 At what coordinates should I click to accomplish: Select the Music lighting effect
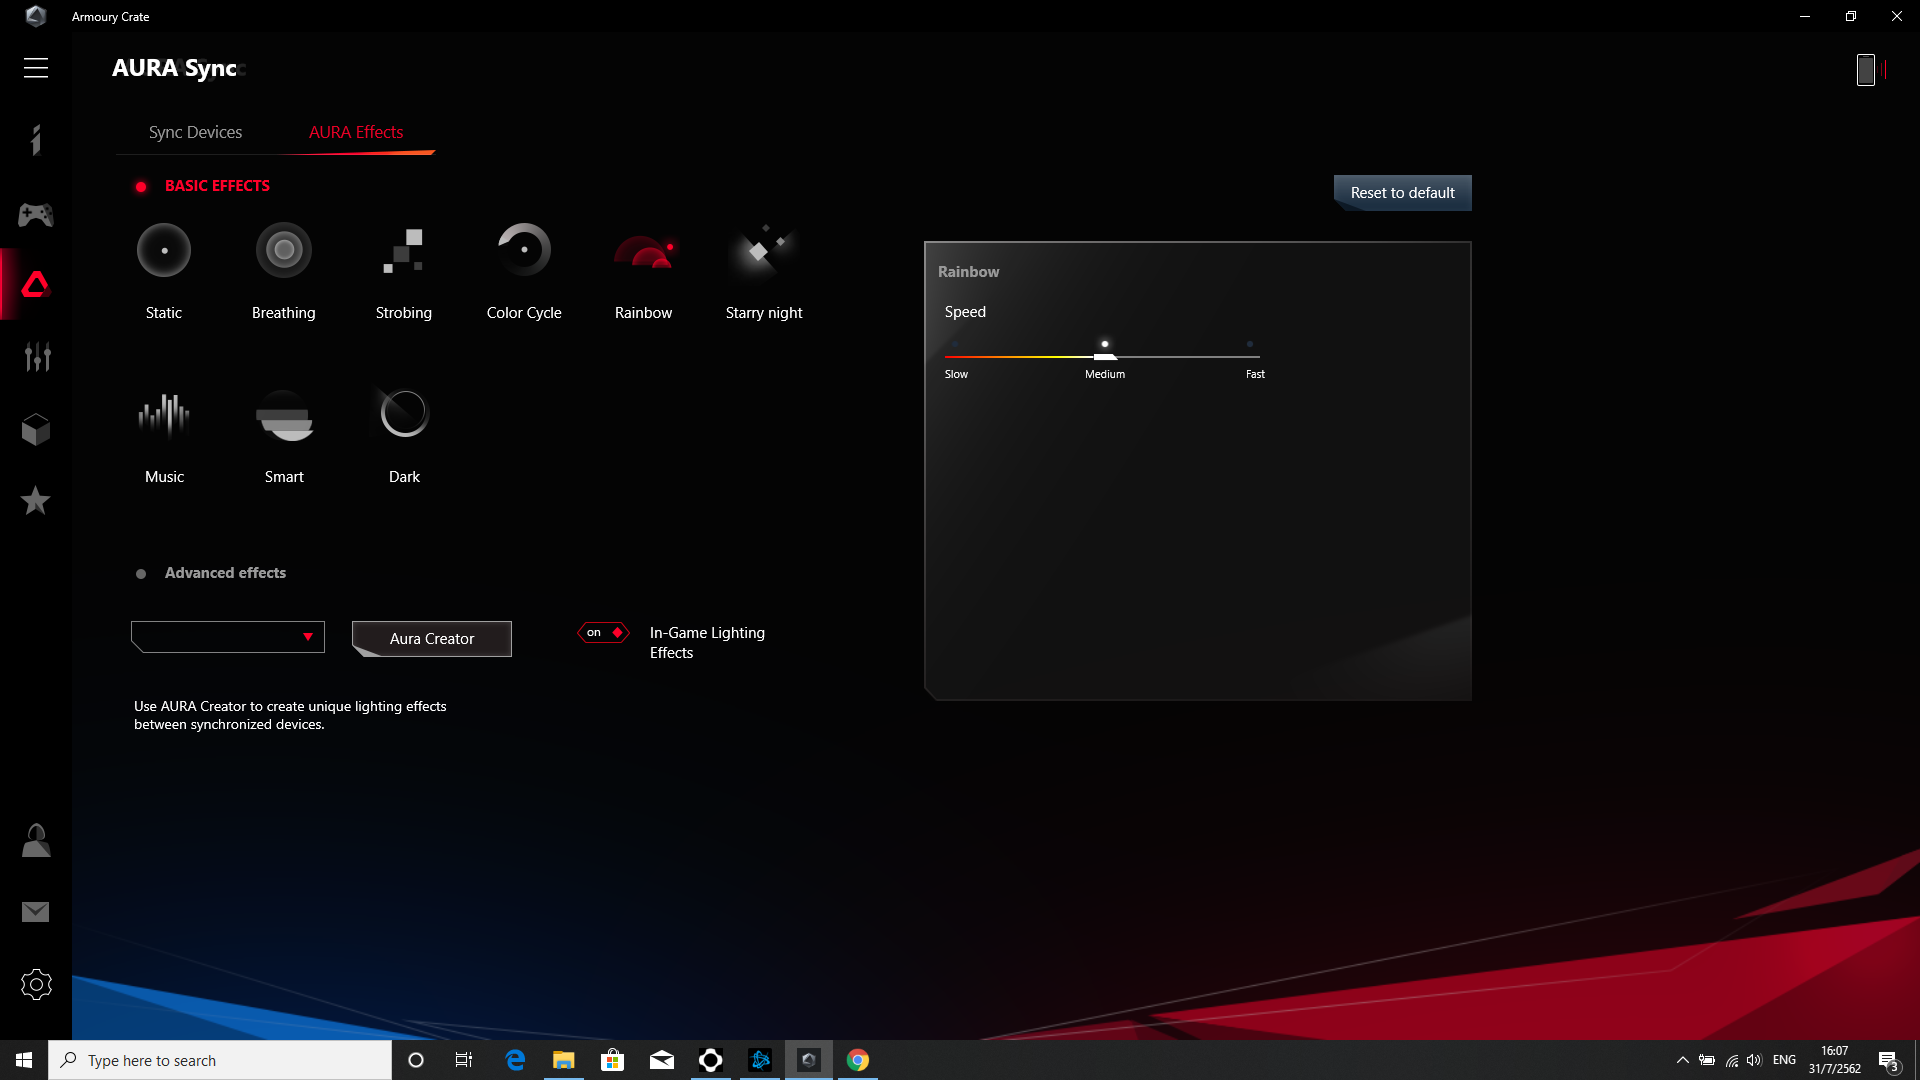(164, 437)
